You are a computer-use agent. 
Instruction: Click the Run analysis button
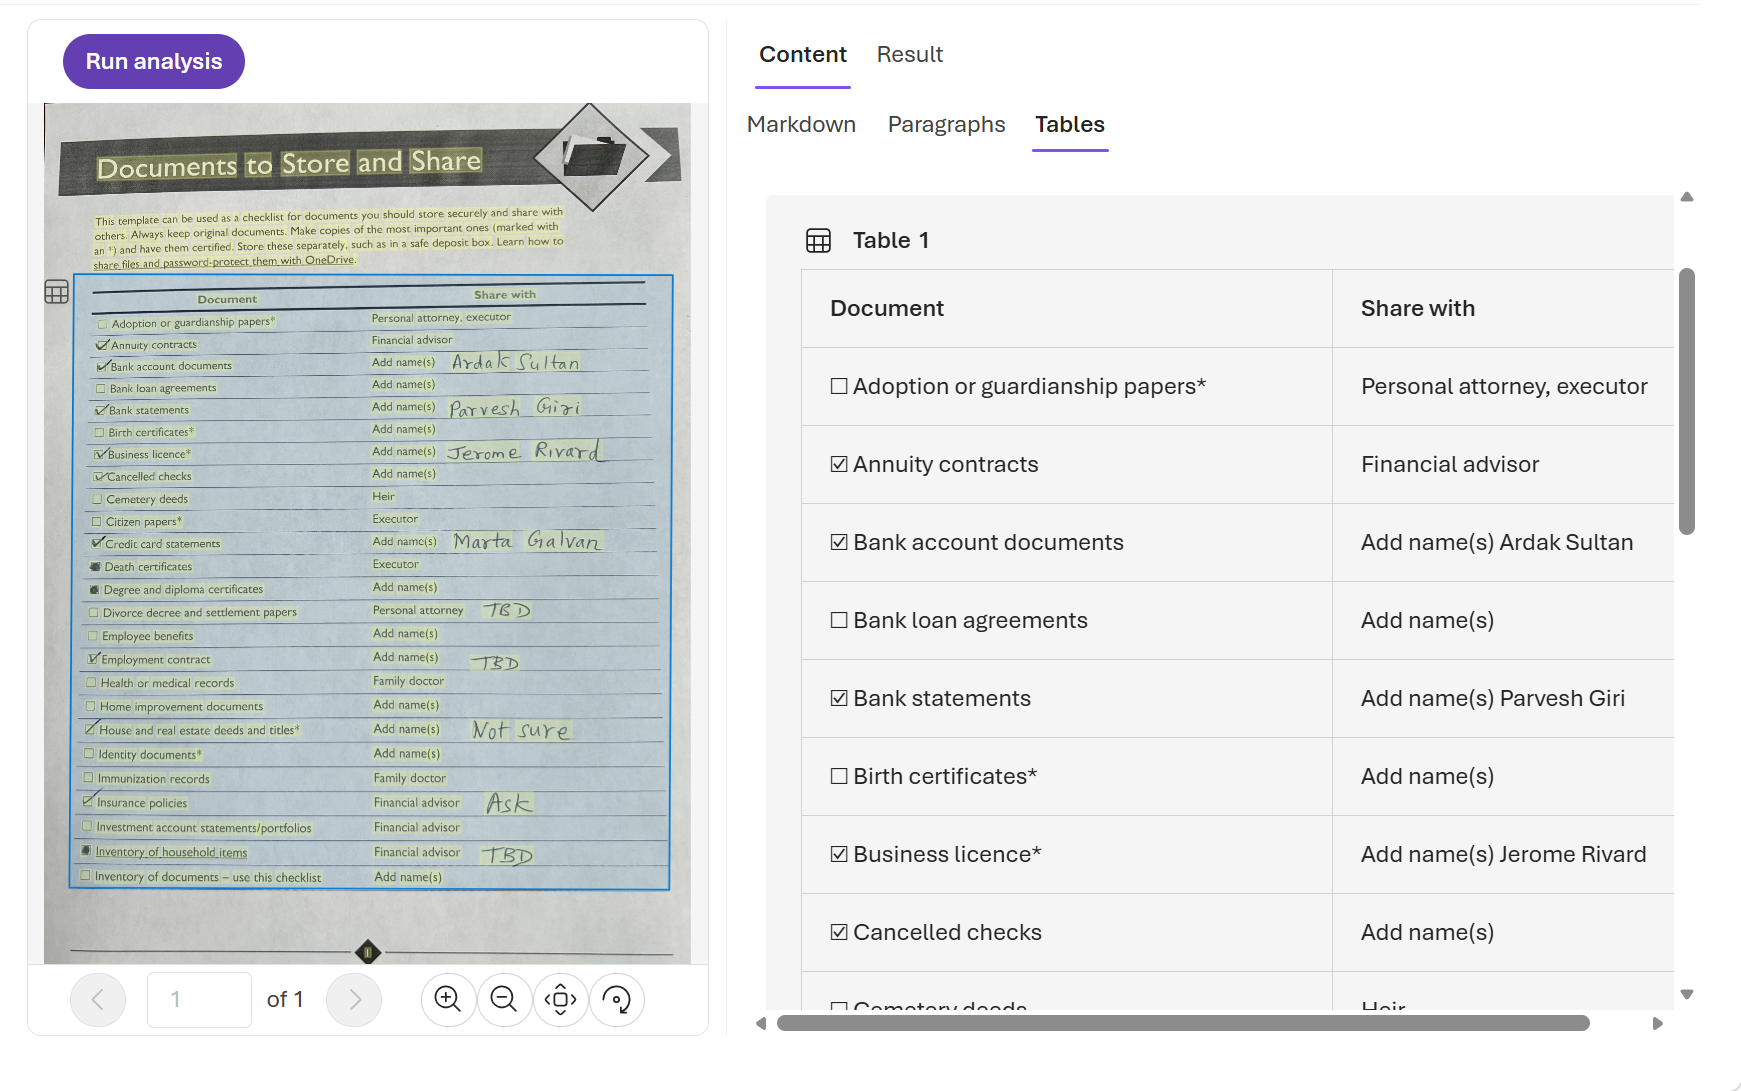tap(154, 62)
